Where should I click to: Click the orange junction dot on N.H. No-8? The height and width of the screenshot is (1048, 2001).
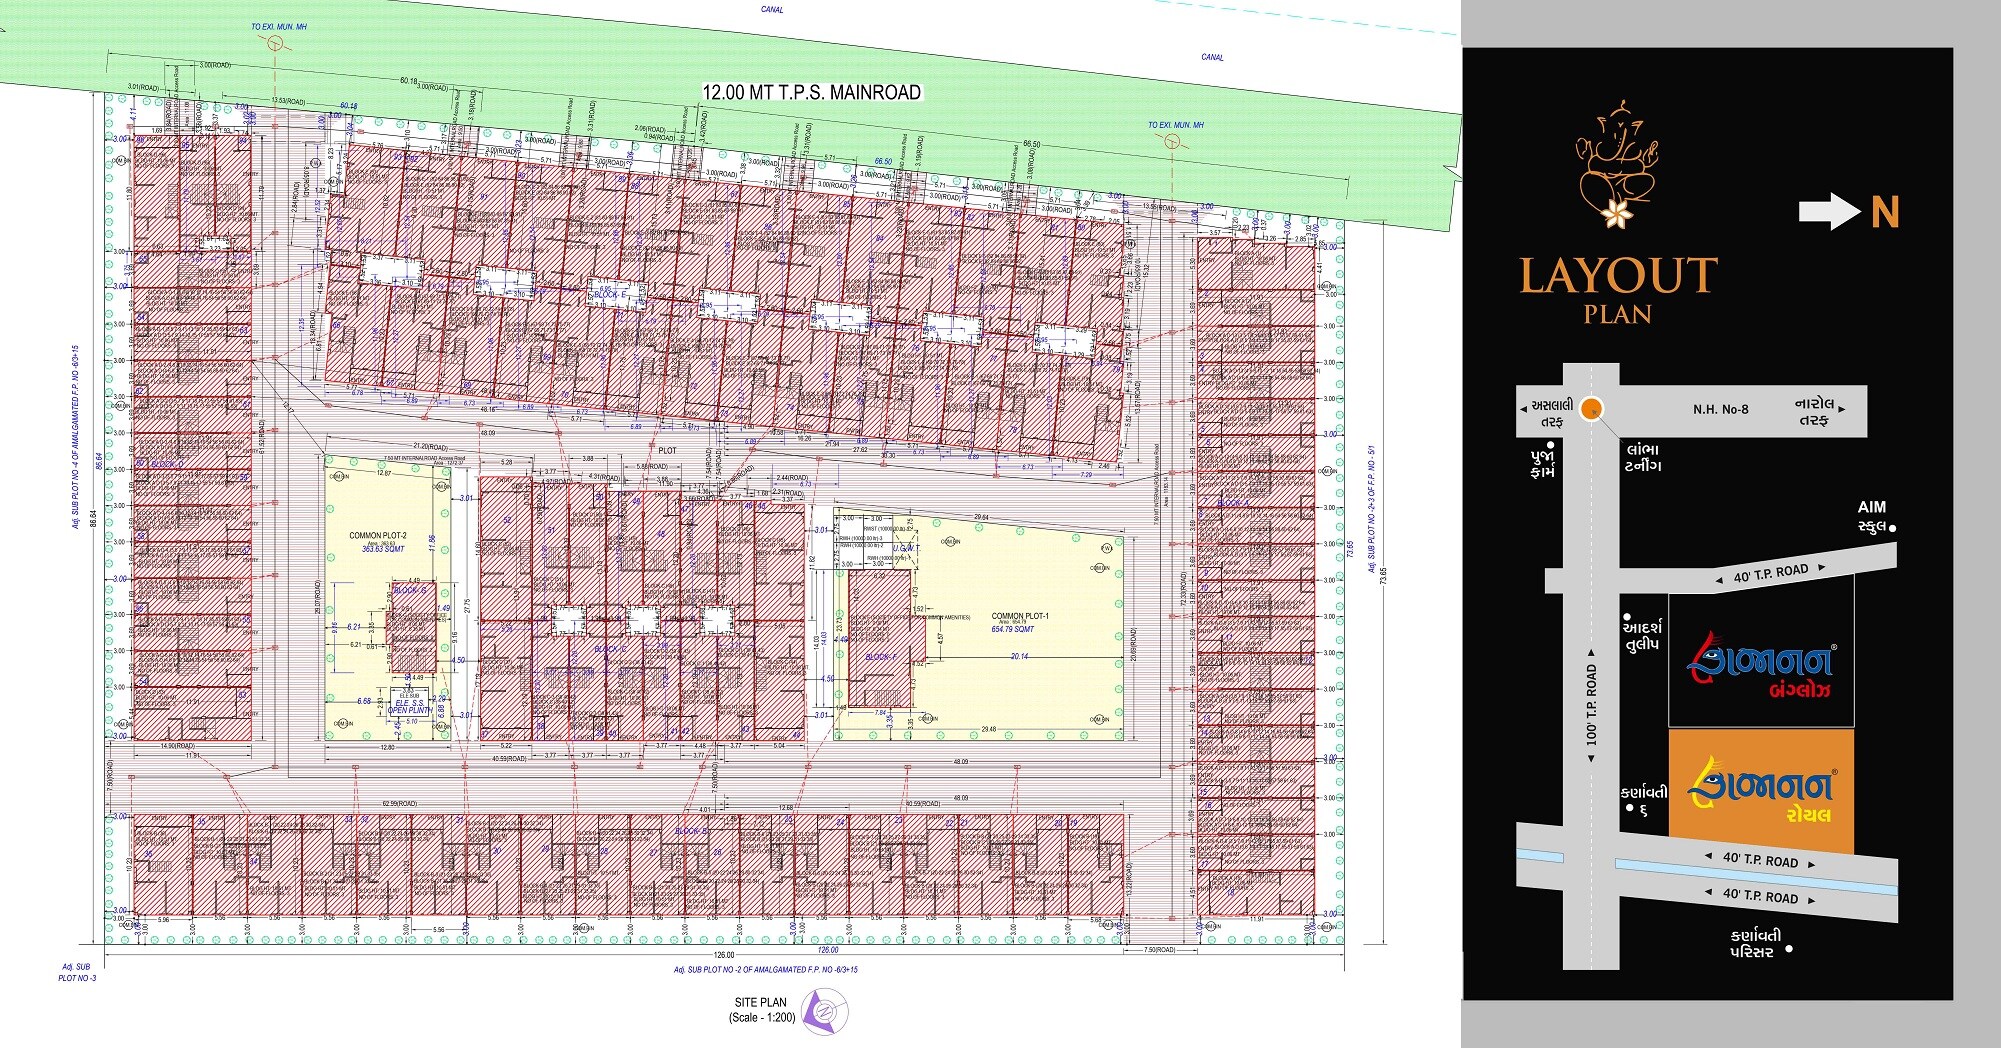1592,408
